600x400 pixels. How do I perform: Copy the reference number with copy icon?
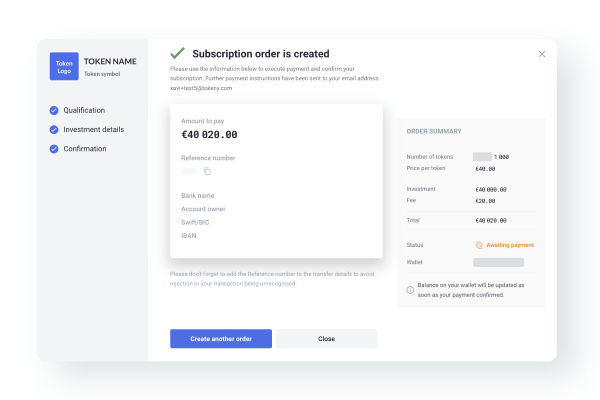[207, 171]
